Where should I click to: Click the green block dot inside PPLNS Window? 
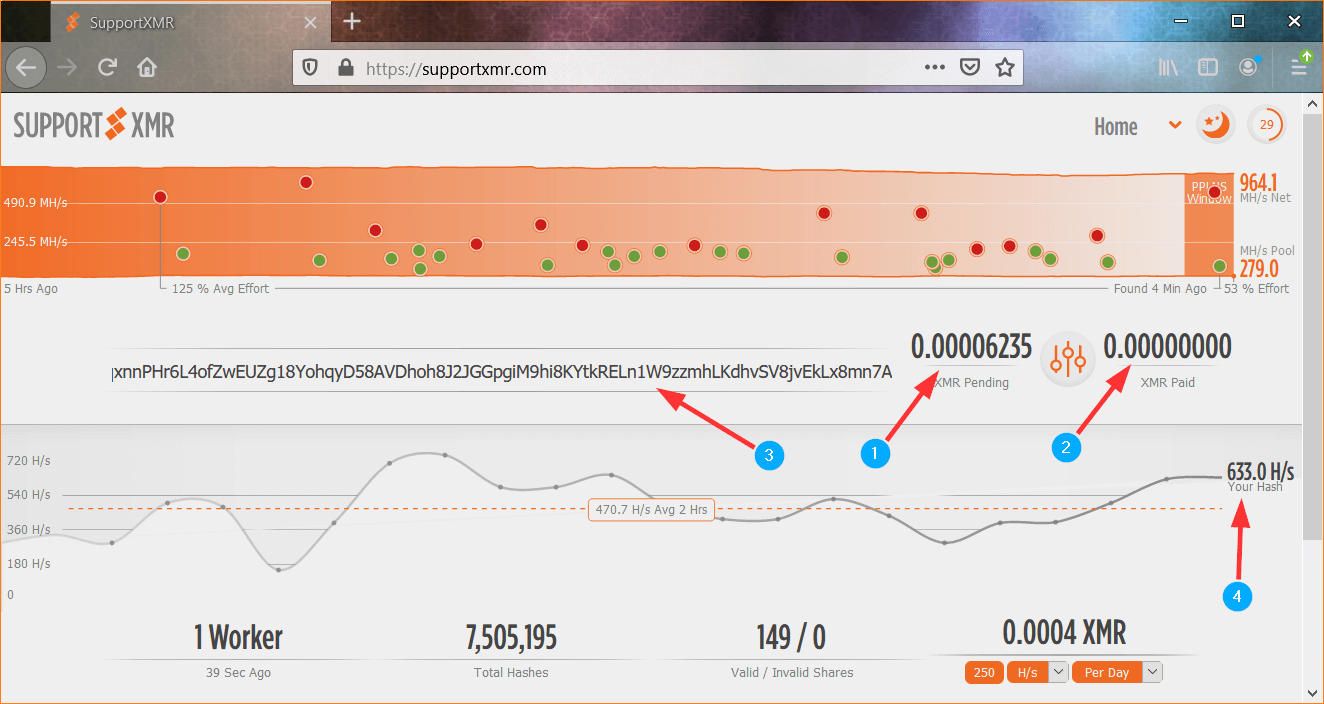[x=1219, y=266]
